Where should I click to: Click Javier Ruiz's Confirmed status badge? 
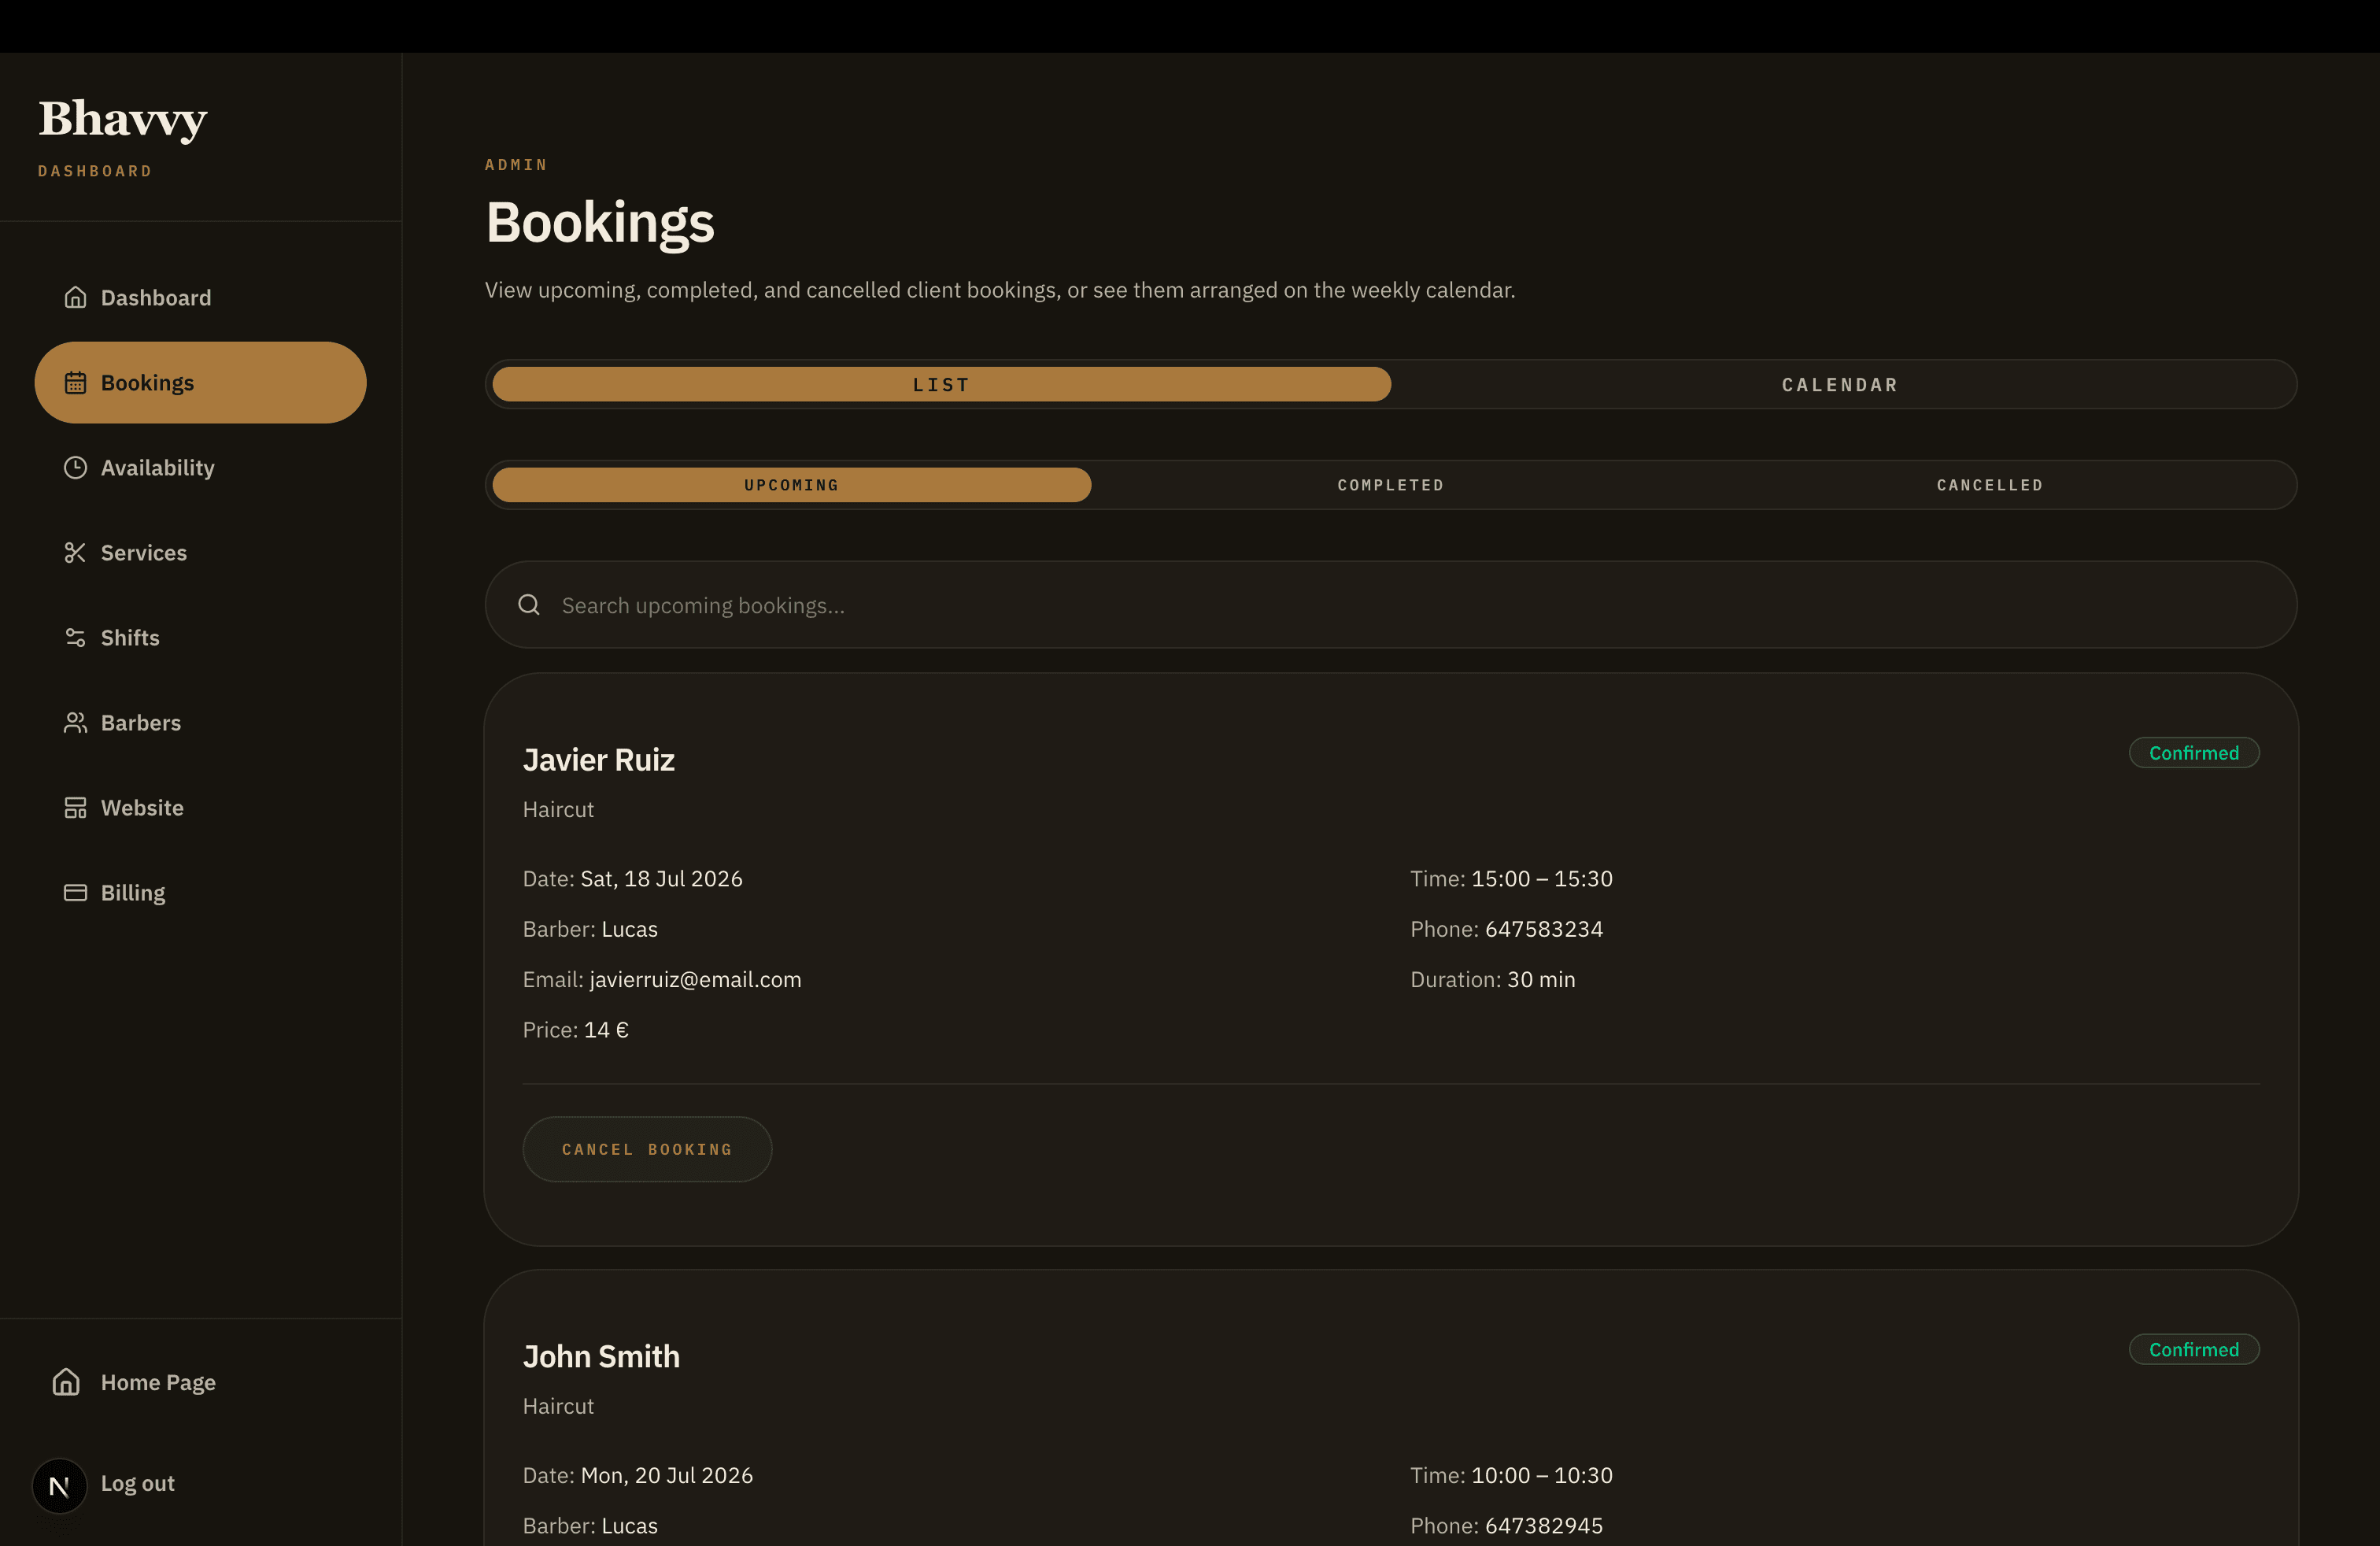point(2194,753)
